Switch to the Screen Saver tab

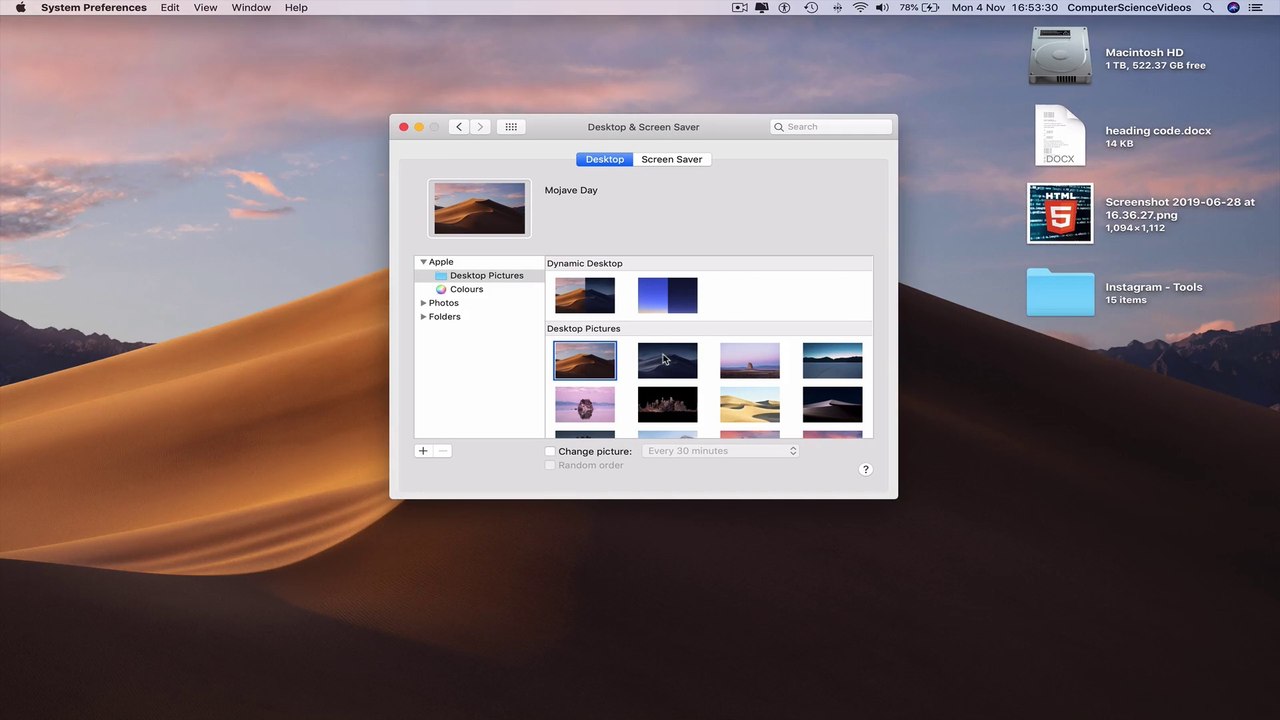click(x=672, y=159)
